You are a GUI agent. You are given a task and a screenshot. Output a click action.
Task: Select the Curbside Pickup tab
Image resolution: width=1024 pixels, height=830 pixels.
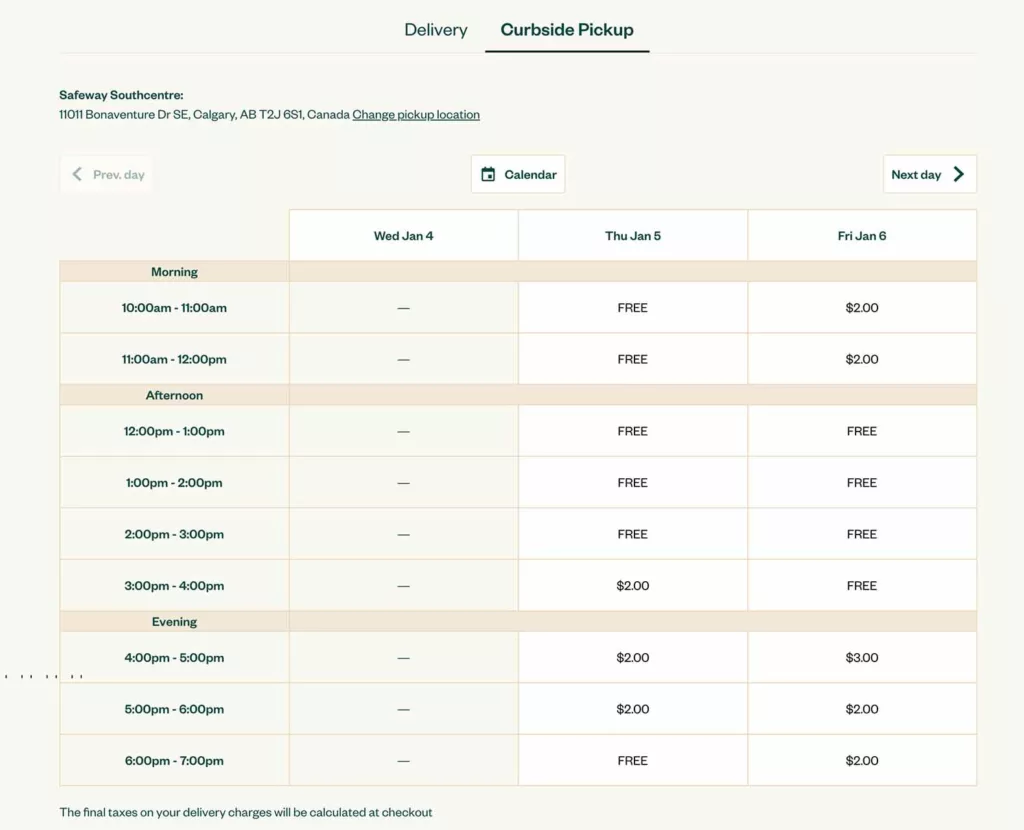tap(567, 30)
